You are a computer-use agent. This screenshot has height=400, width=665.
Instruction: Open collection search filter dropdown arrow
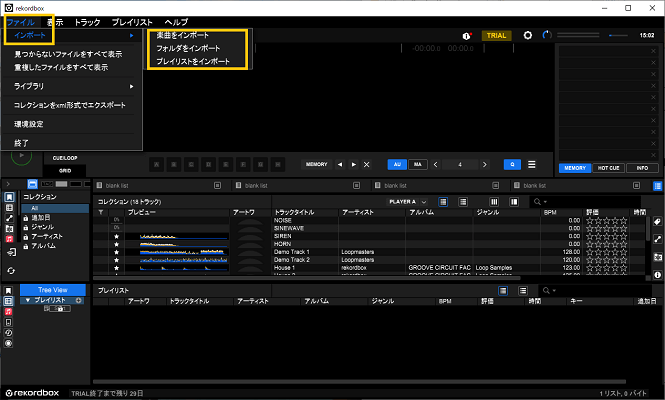pos(545,202)
